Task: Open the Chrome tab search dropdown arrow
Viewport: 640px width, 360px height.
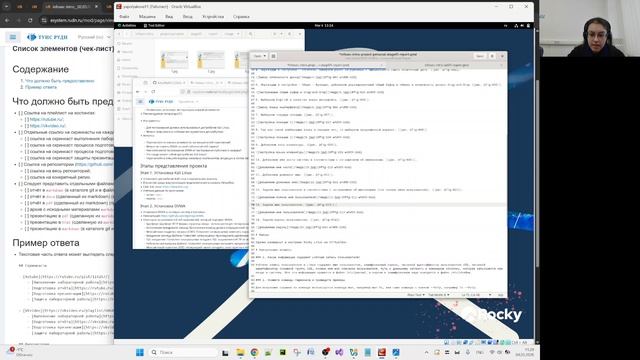Action: pos(7,7)
